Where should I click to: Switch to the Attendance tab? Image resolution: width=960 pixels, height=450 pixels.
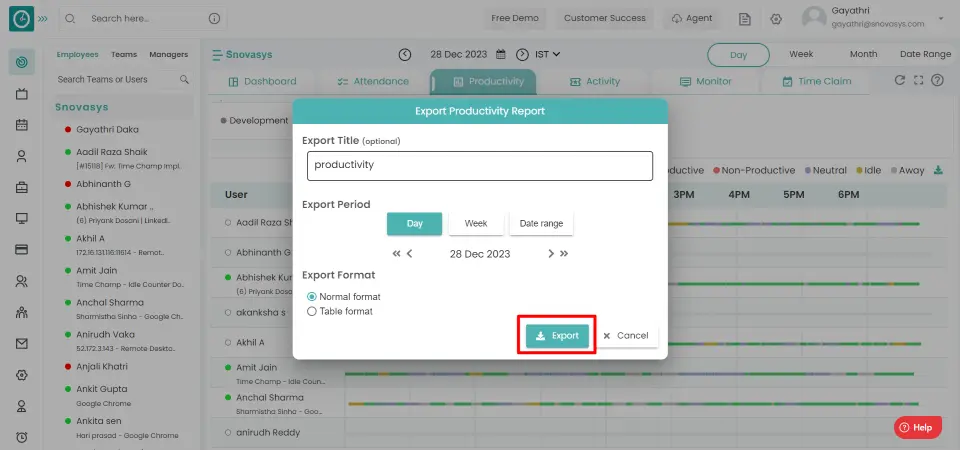[x=373, y=81]
